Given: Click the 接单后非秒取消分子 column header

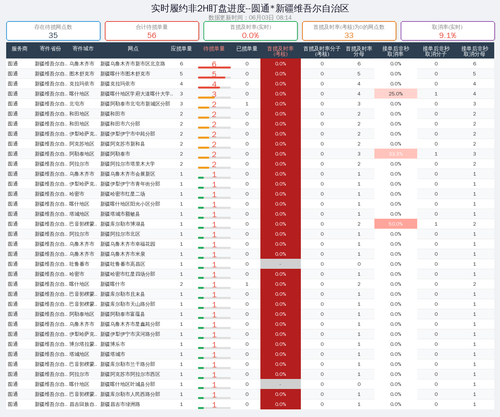Looking at the screenshot, I should click(436, 51).
